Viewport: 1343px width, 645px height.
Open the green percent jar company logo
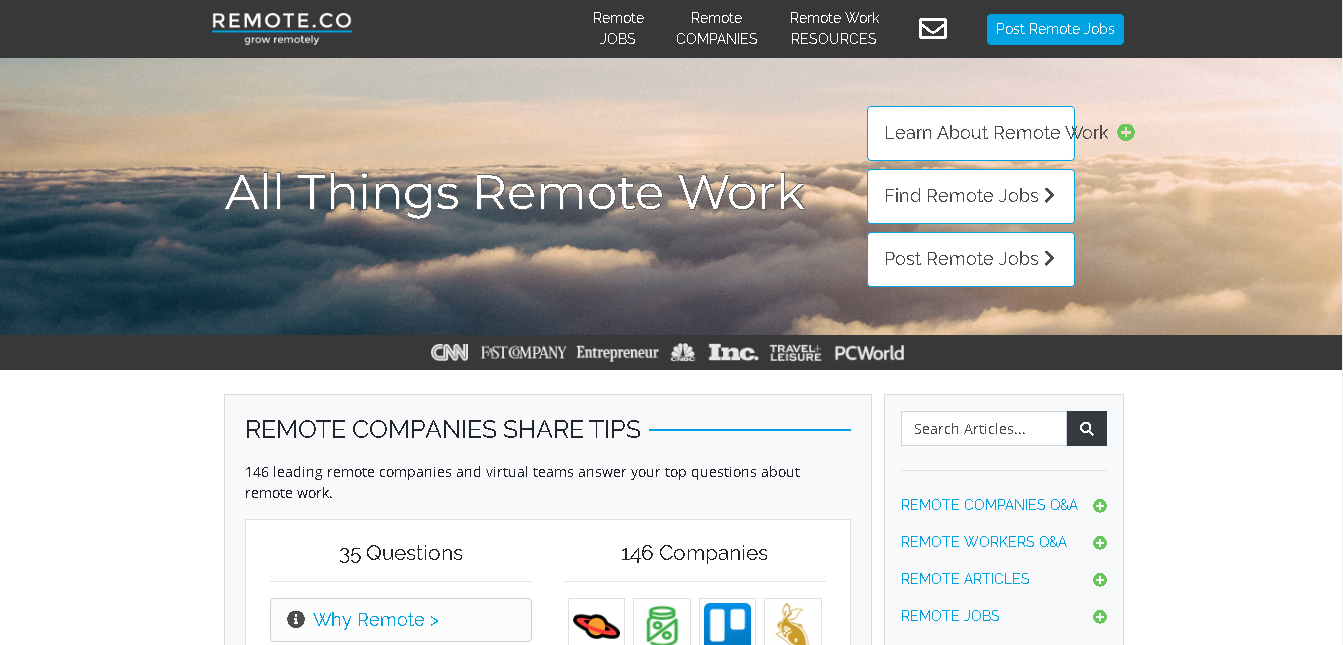pos(662,622)
